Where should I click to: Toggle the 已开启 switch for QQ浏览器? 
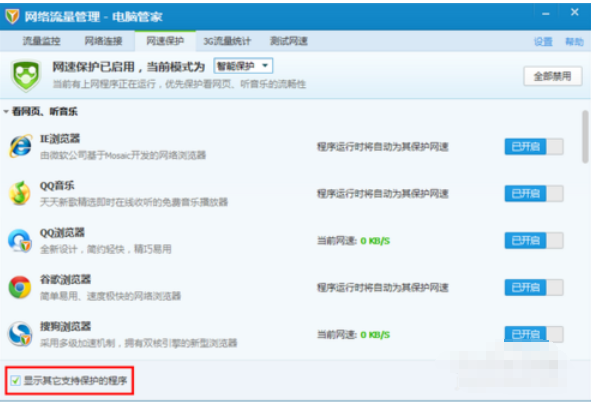pos(534,241)
